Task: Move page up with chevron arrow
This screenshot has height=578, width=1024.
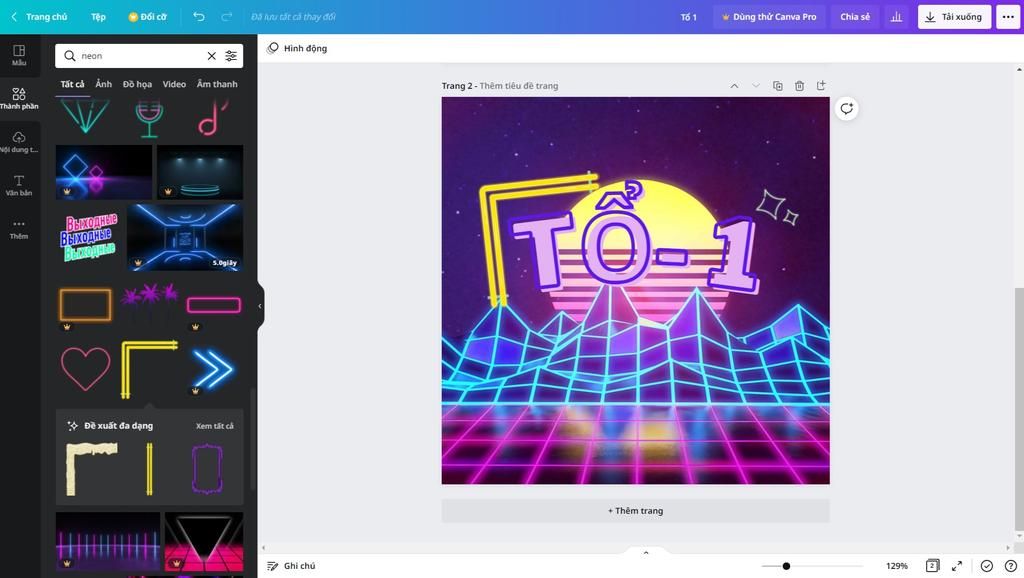Action: (x=734, y=86)
